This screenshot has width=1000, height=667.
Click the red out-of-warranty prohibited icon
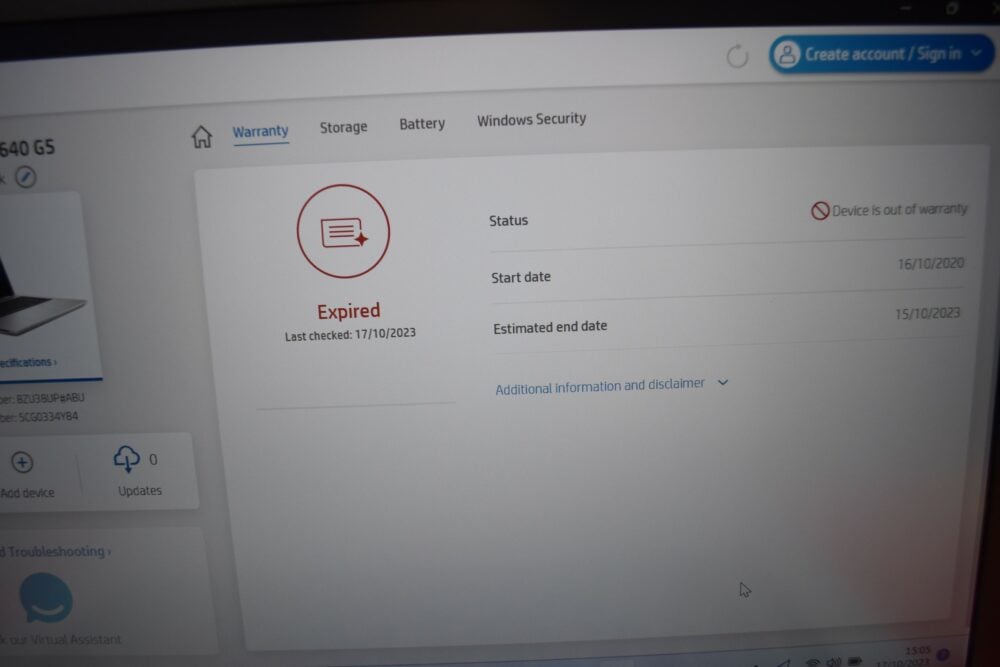point(820,210)
